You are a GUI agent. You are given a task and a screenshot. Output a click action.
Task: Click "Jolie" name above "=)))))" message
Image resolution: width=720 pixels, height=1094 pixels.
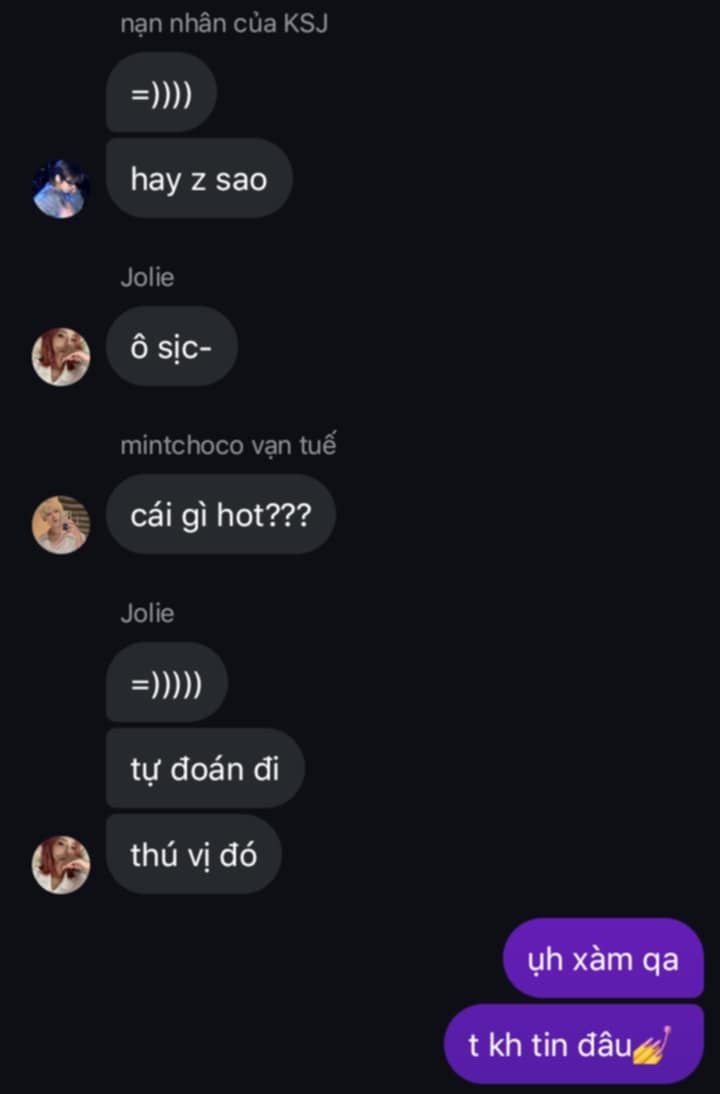(147, 613)
